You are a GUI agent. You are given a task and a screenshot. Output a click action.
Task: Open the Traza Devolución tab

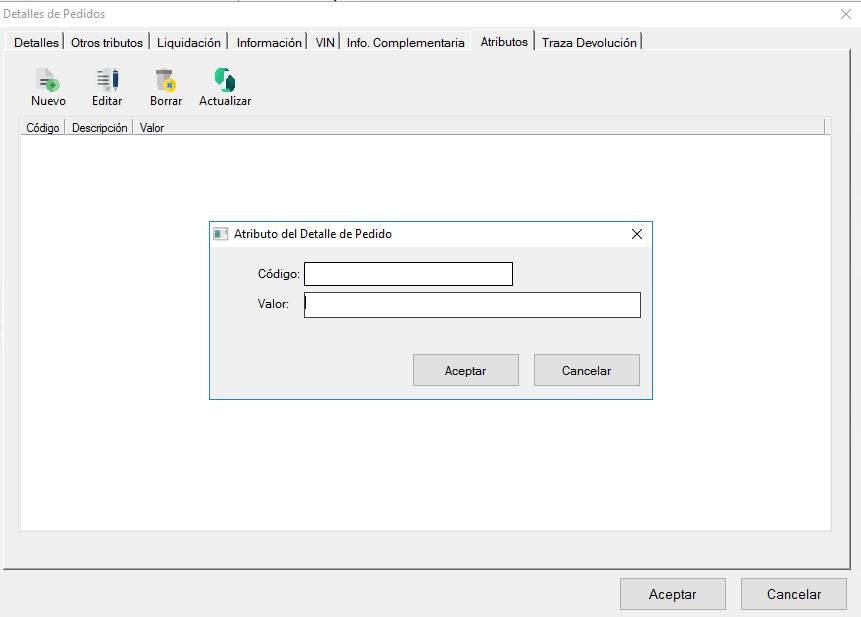point(589,43)
